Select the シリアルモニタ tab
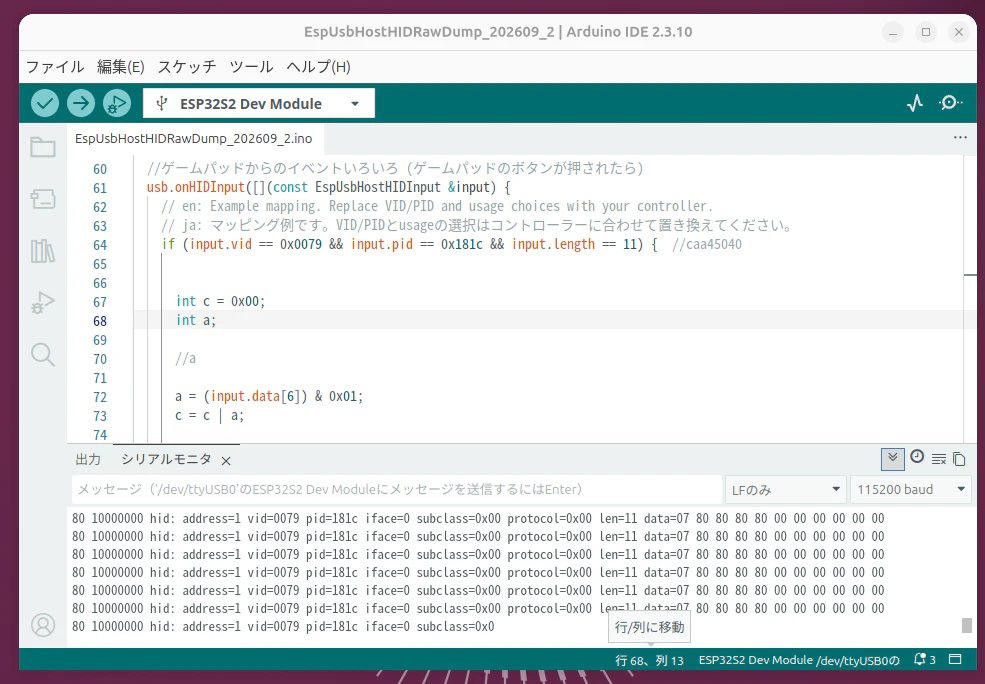This screenshot has height=684, width=985. [166, 460]
